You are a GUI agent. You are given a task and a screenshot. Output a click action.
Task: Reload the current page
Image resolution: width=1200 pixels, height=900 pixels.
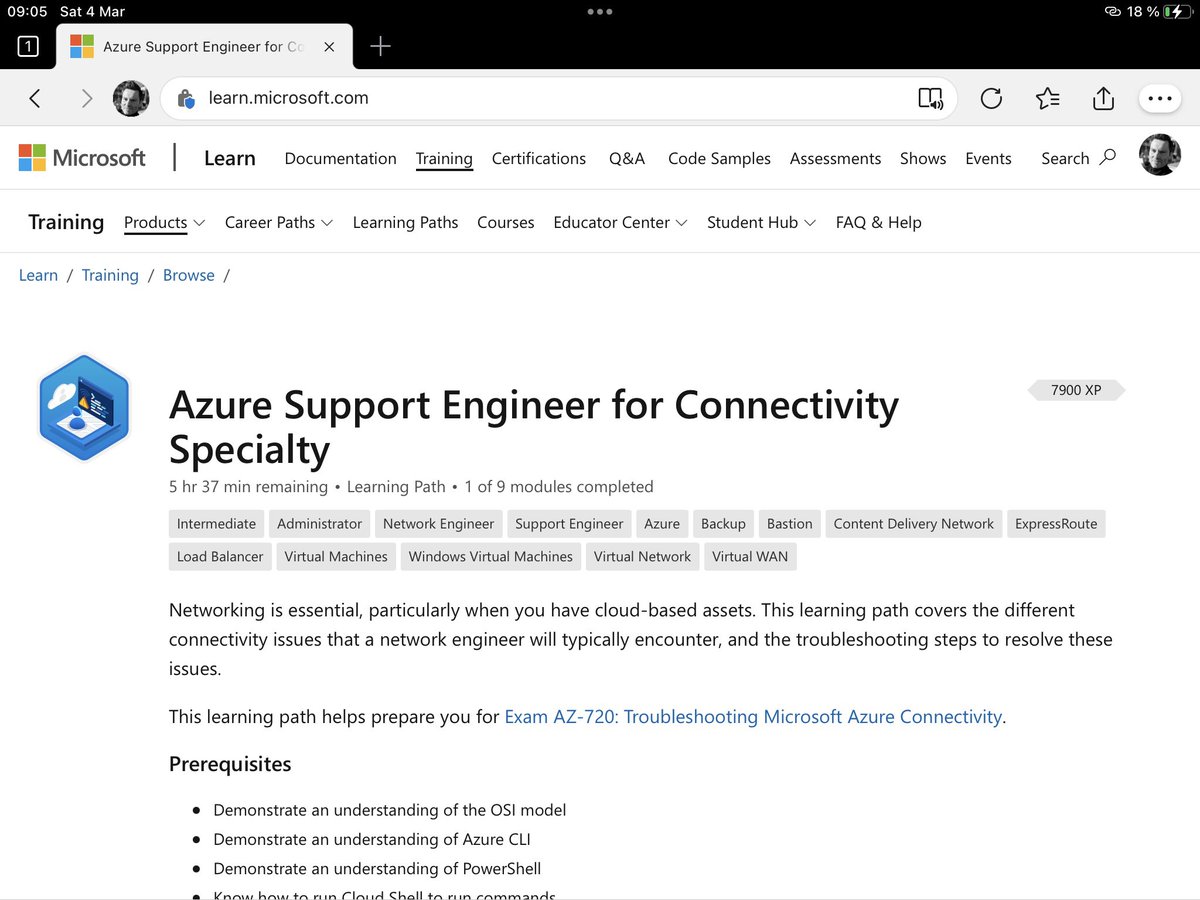point(991,98)
